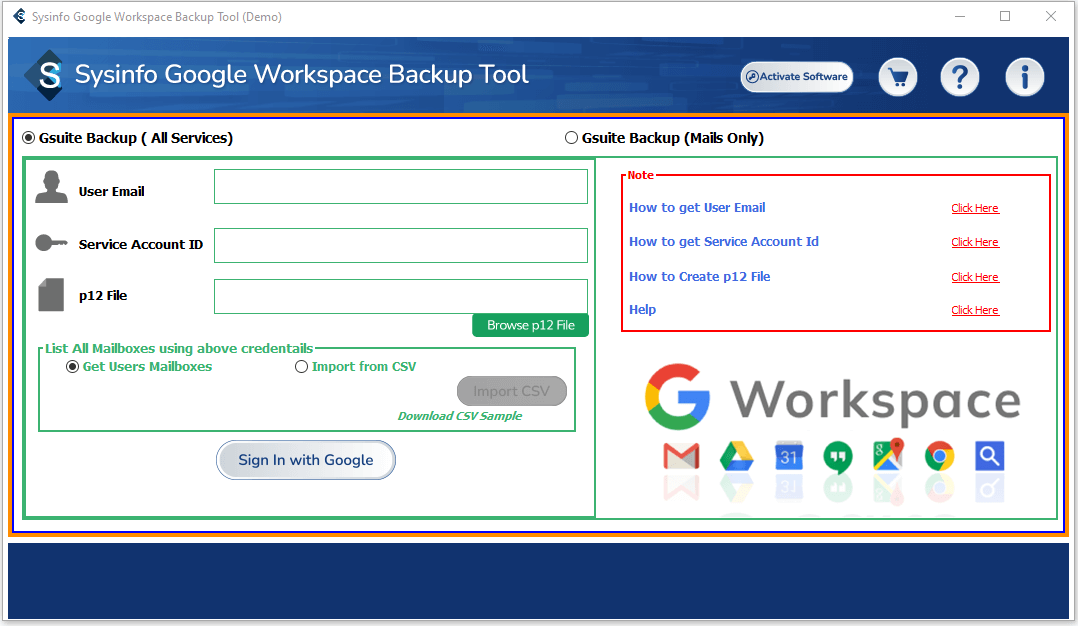Click the Google Drive icon
This screenshot has width=1078, height=626.
[736, 456]
